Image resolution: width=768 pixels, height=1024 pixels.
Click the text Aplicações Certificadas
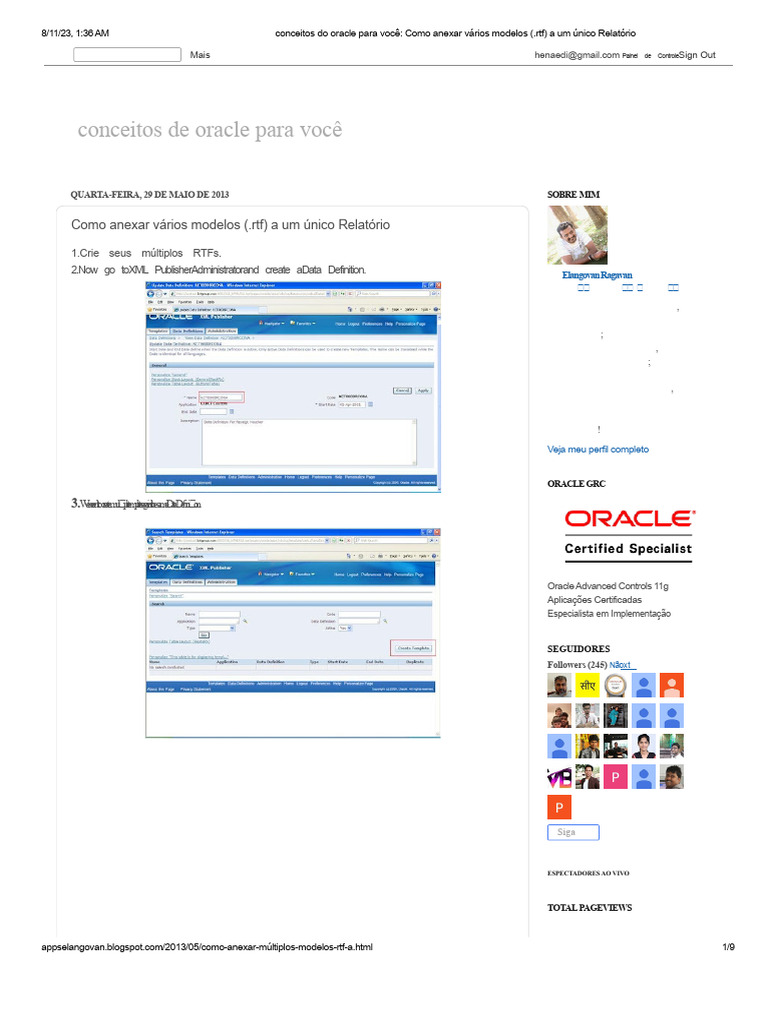[594, 600]
